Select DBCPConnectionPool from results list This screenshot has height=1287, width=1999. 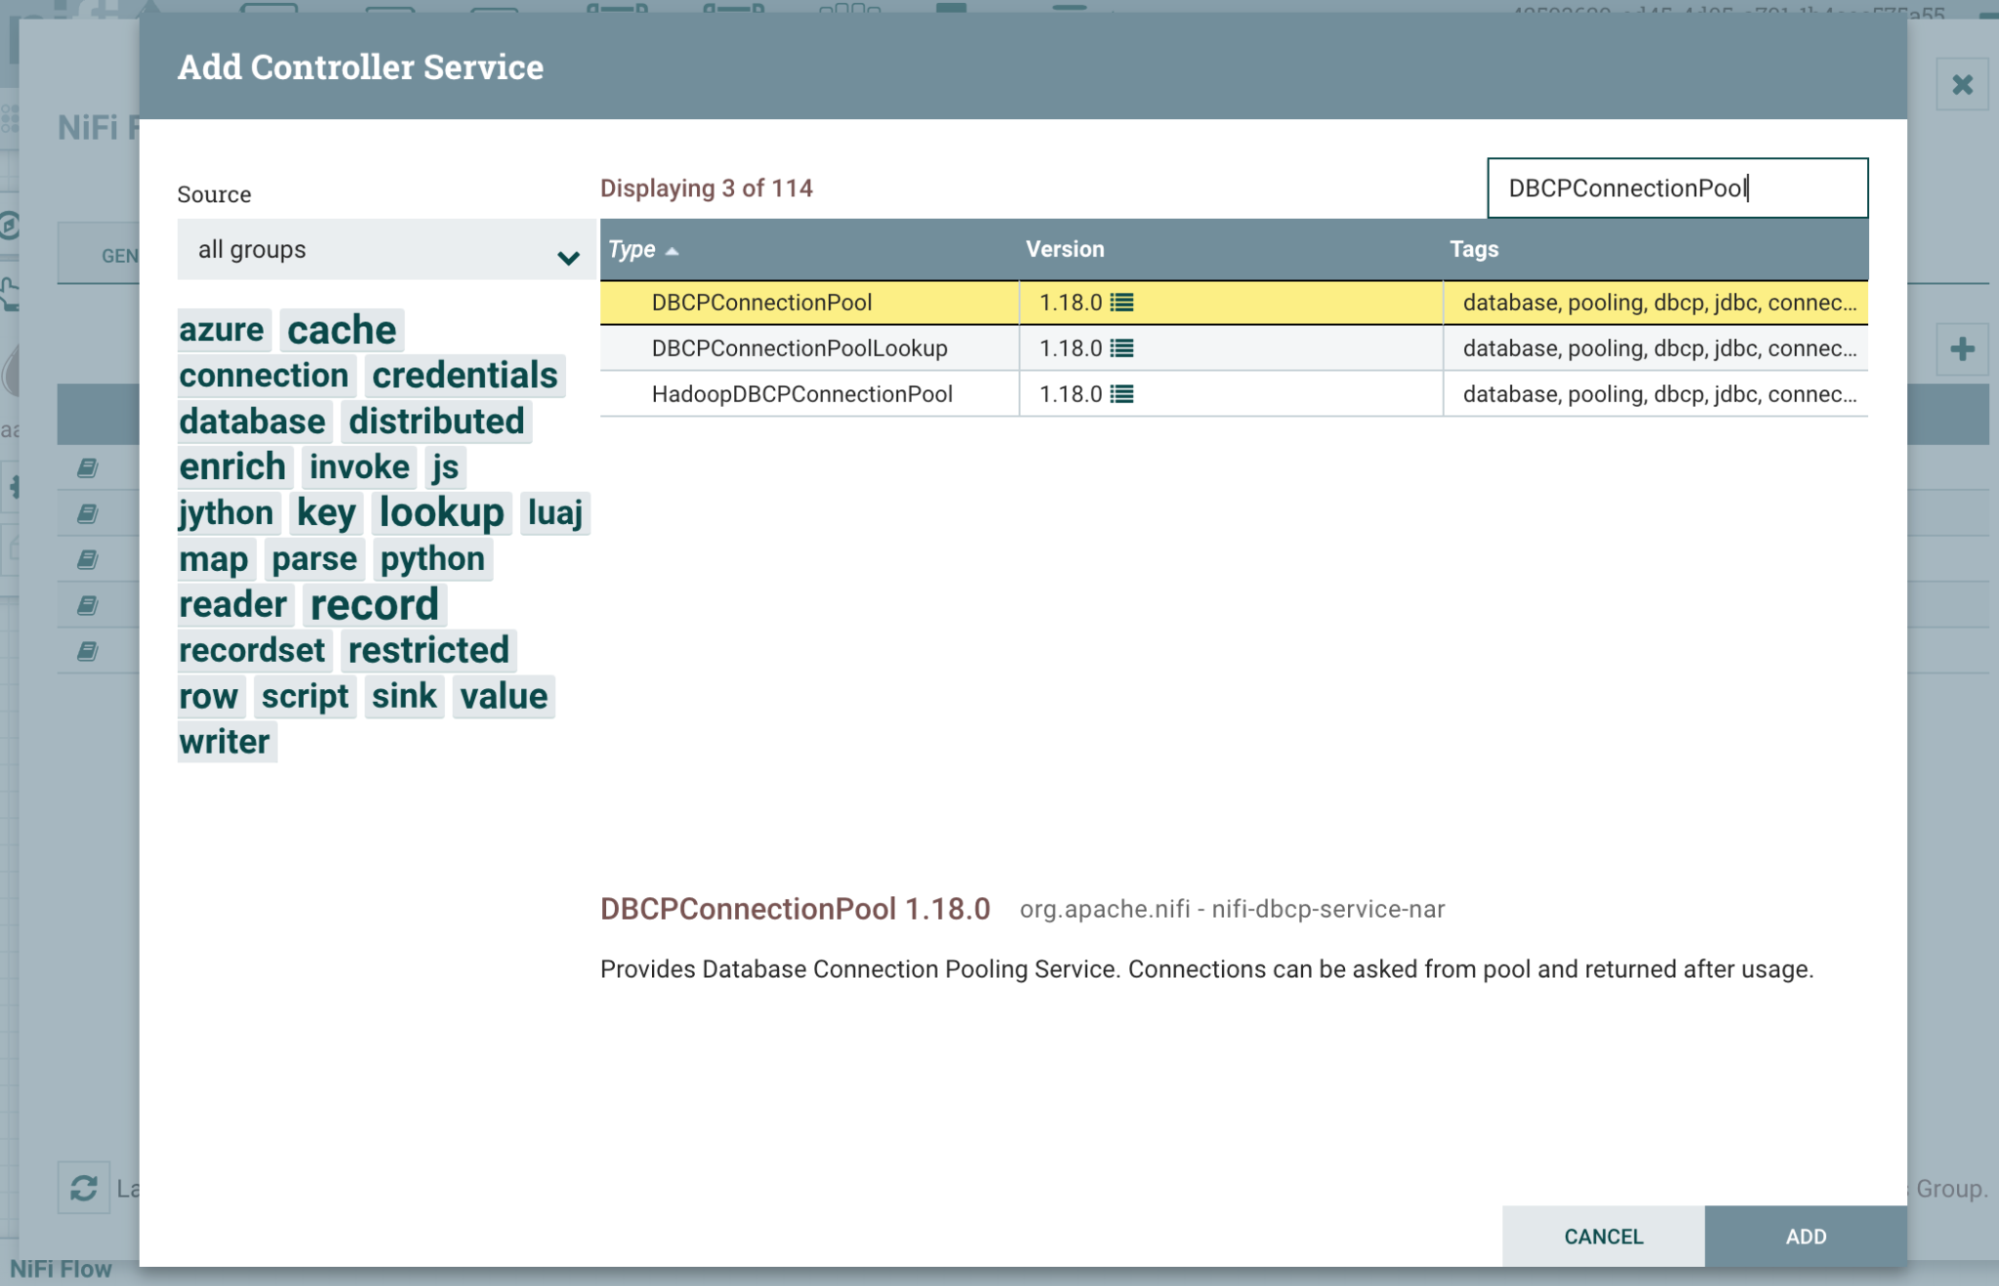[763, 302]
